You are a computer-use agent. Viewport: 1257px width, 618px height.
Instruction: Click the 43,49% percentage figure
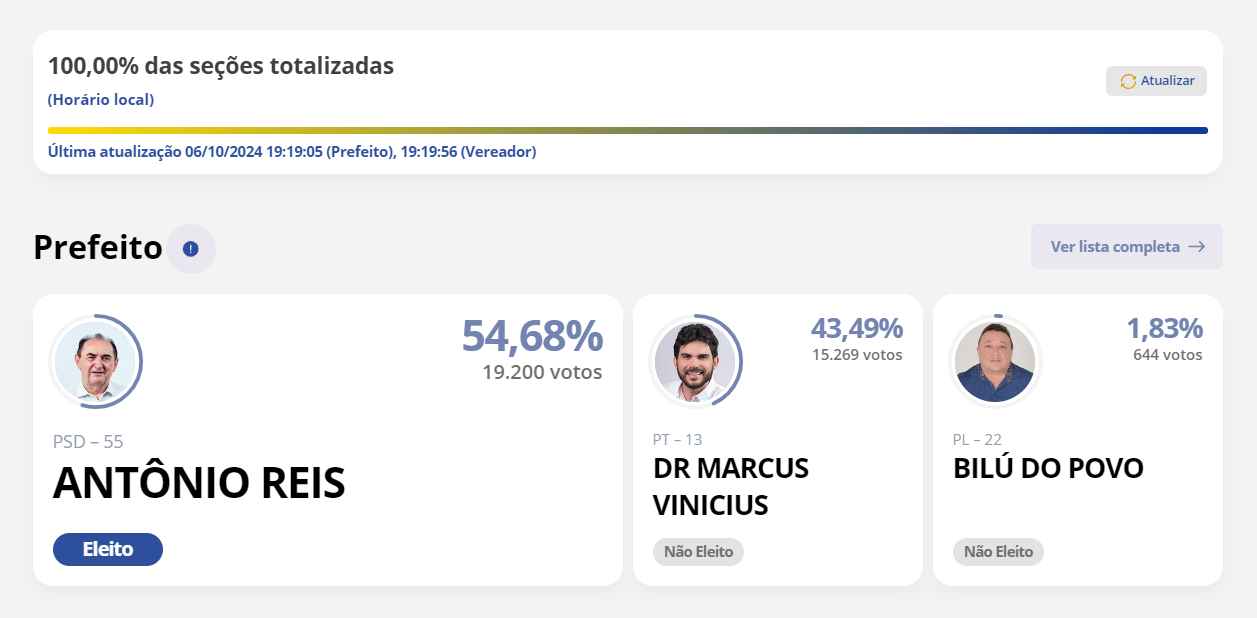856,328
